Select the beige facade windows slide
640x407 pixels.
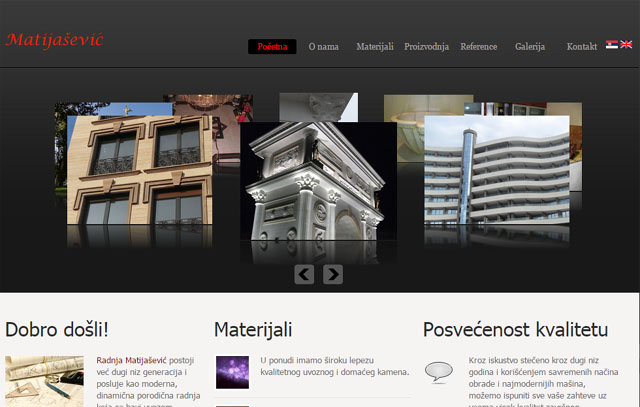(x=140, y=170)
